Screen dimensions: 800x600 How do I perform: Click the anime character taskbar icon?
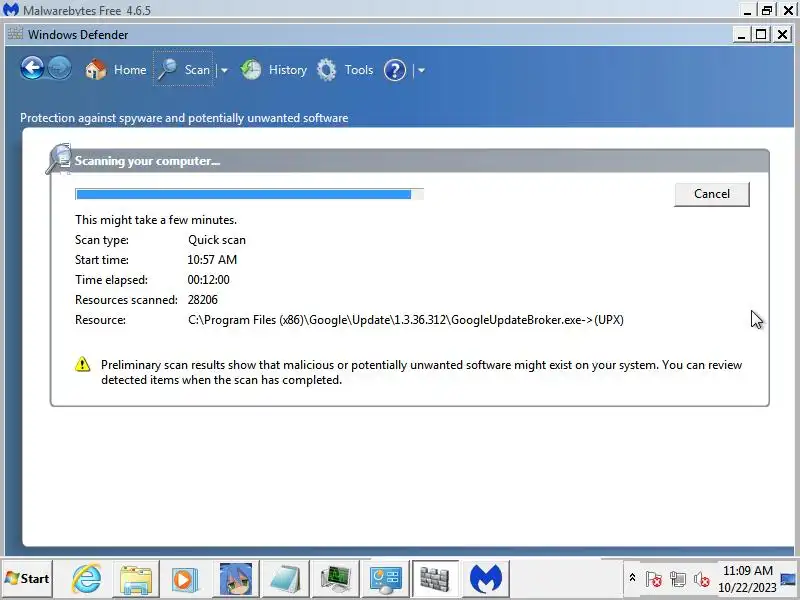click(235, 579)
